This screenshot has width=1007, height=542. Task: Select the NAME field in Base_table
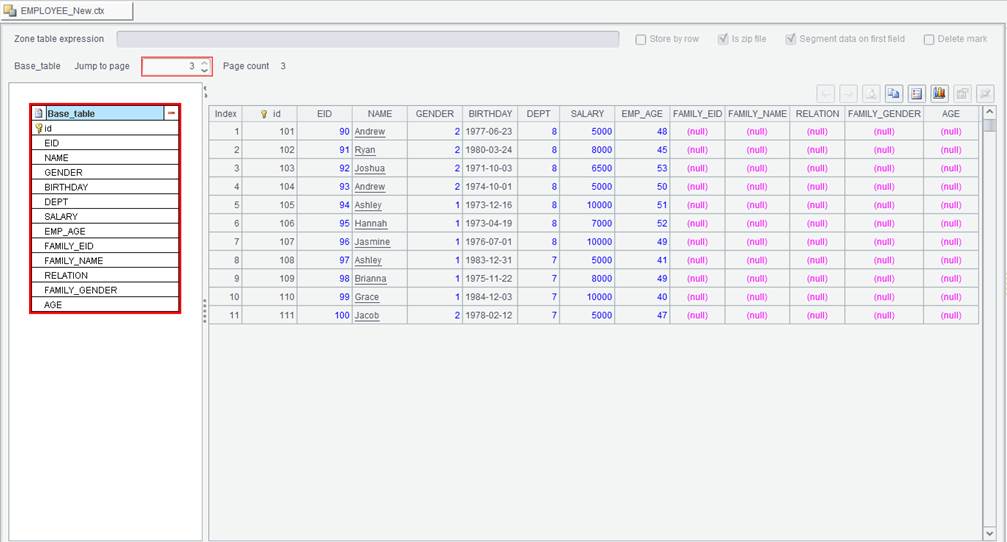click(105, 157)
